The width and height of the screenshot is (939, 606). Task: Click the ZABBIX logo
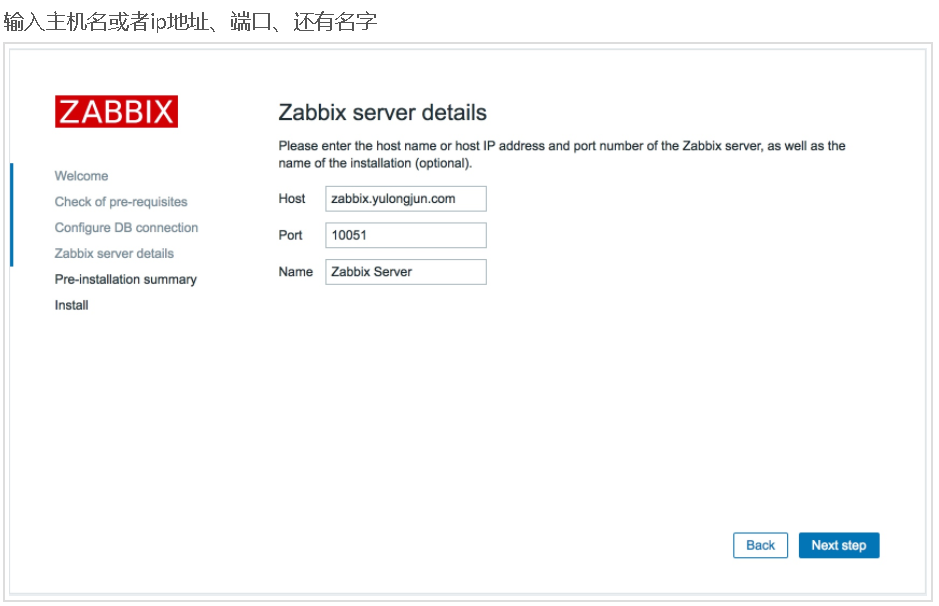tap(116, 111)
